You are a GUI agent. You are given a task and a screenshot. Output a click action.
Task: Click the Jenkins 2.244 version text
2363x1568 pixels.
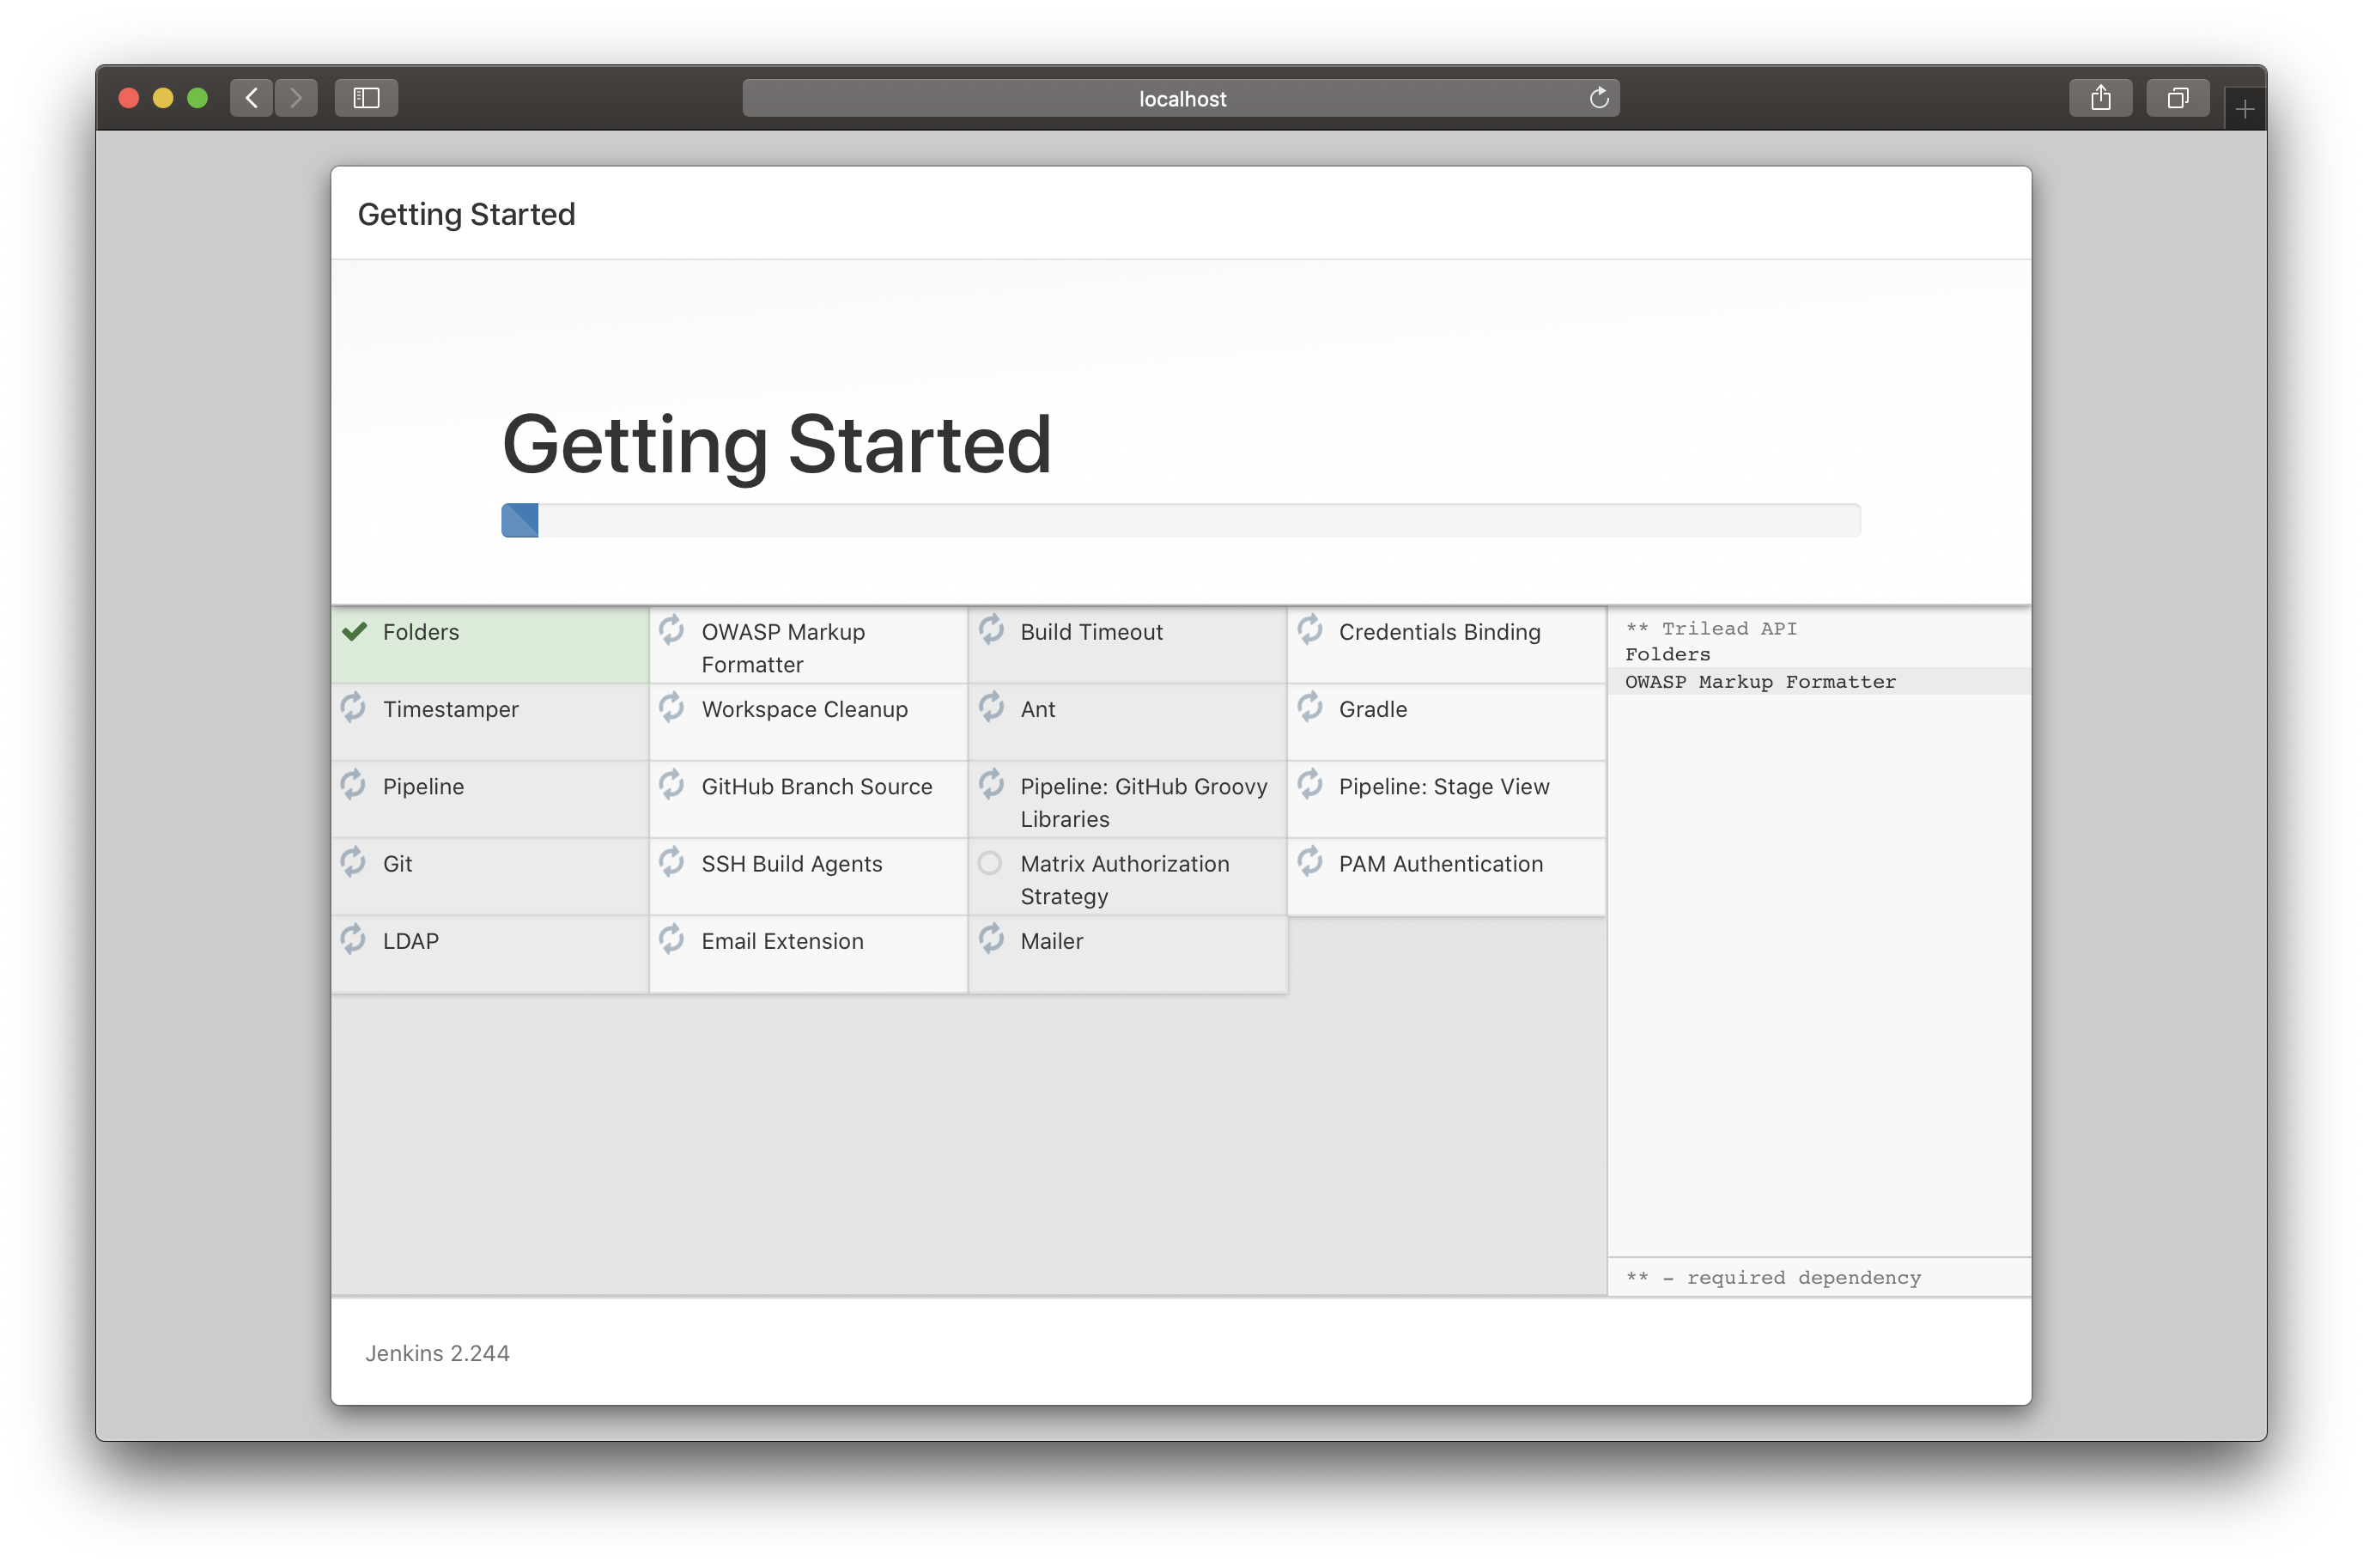(437, 1353)
